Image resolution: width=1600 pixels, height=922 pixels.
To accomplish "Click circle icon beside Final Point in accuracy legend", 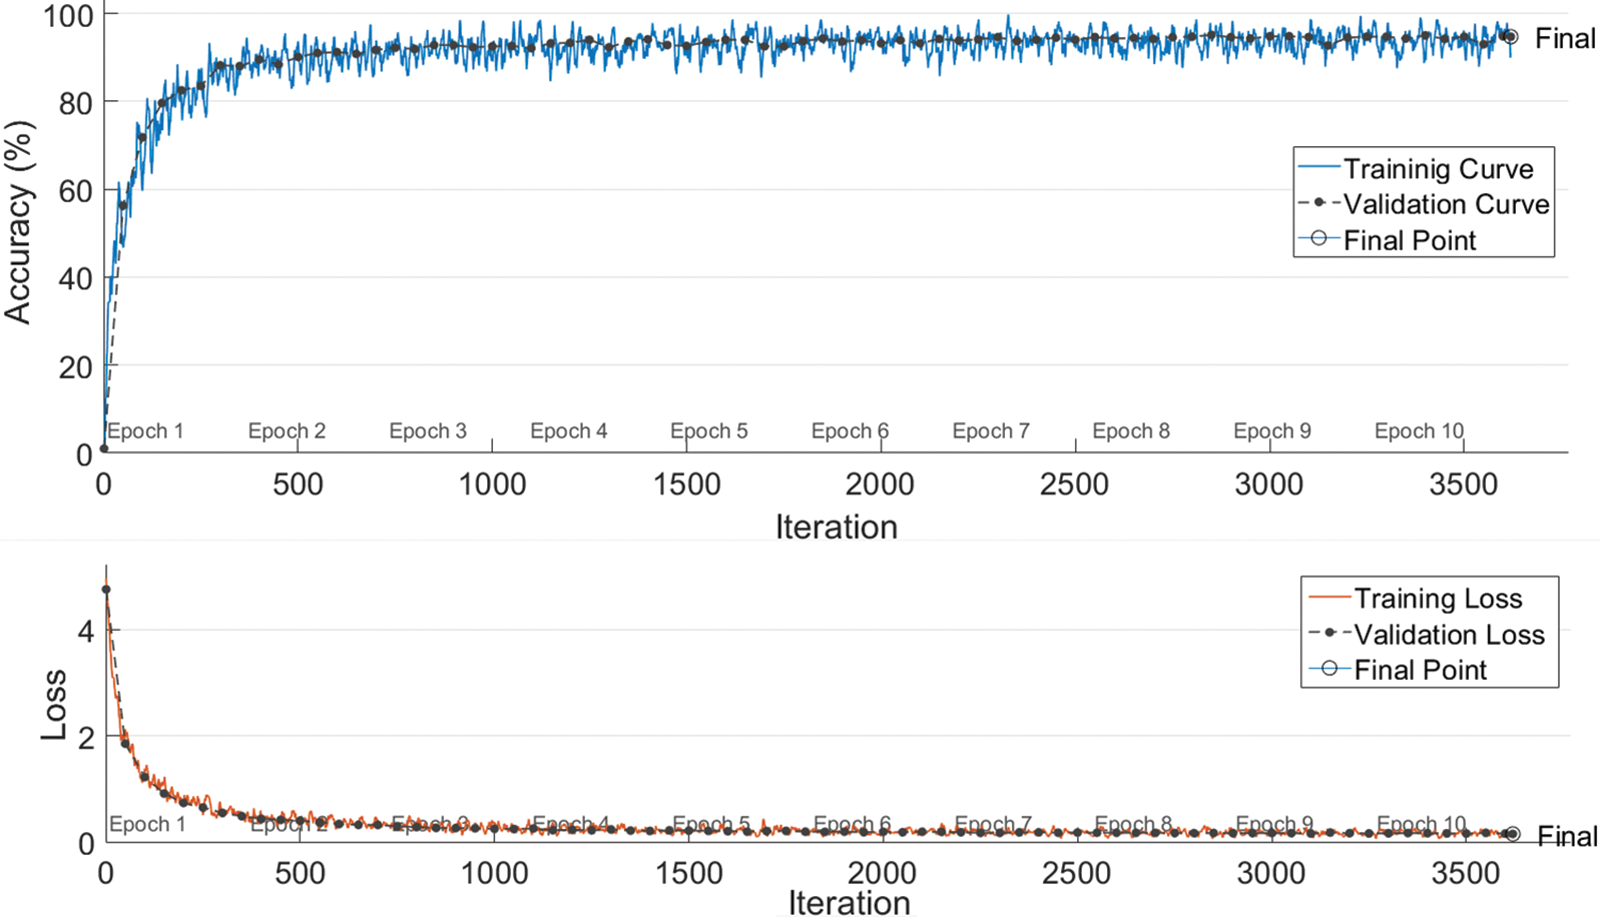I will click(1319, 239).
